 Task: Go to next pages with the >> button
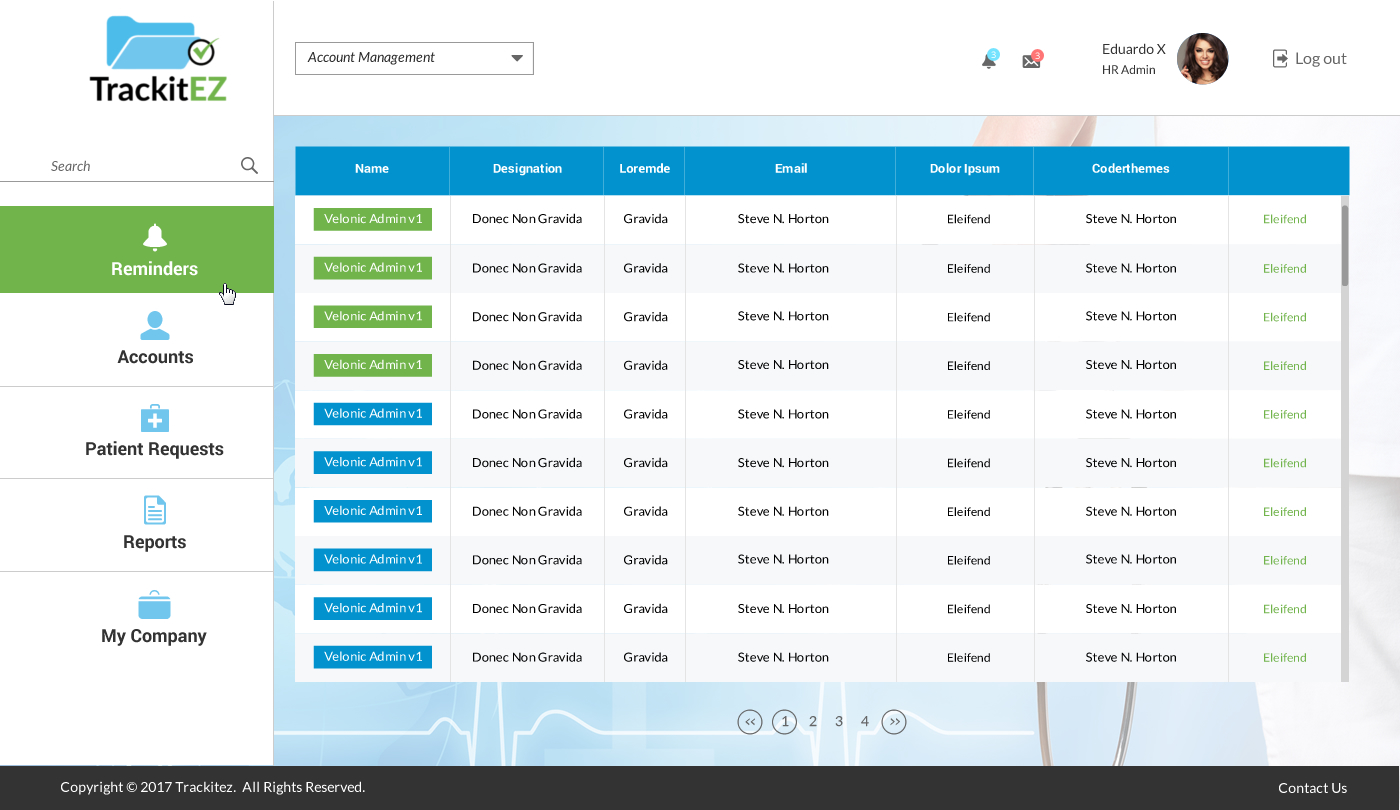(x=894, y=721)
